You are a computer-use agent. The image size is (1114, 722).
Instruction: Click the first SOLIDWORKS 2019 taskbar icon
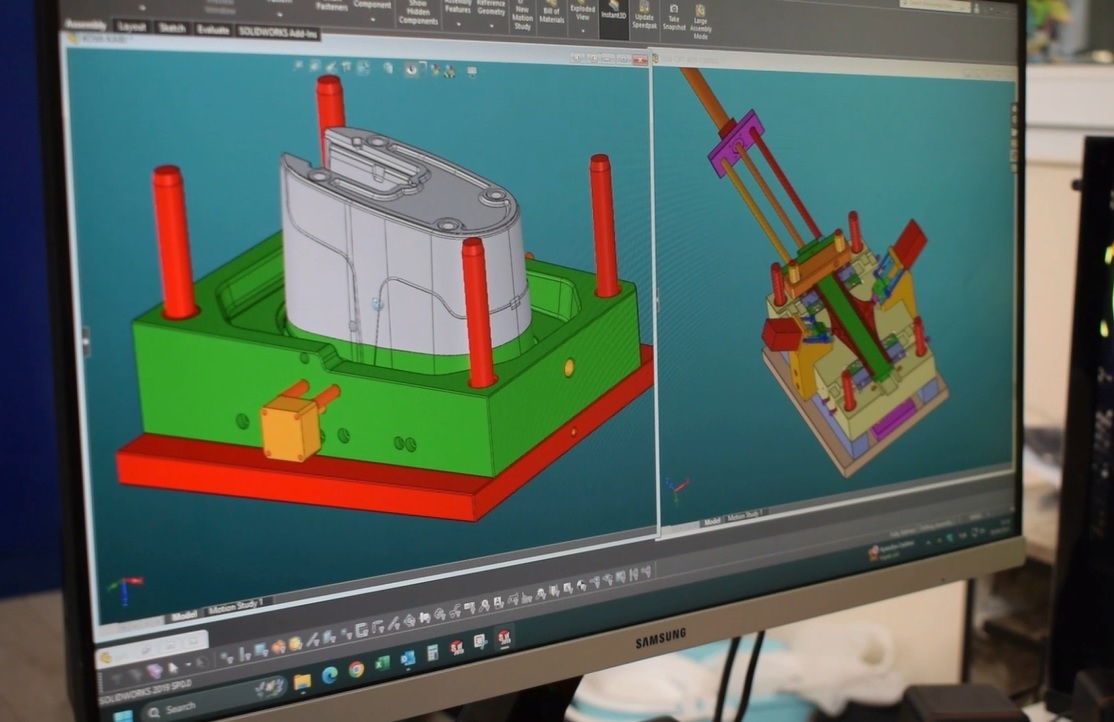[456, 648]
